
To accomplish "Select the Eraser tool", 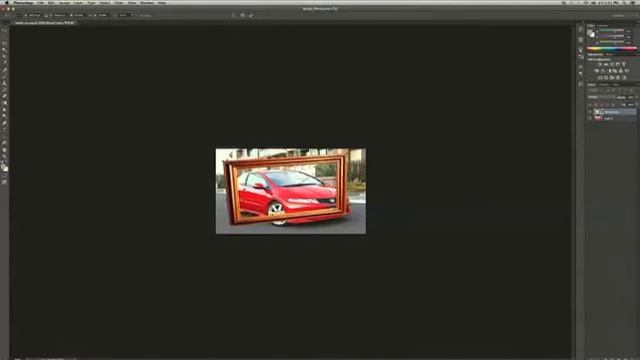I will pos(4,96).
